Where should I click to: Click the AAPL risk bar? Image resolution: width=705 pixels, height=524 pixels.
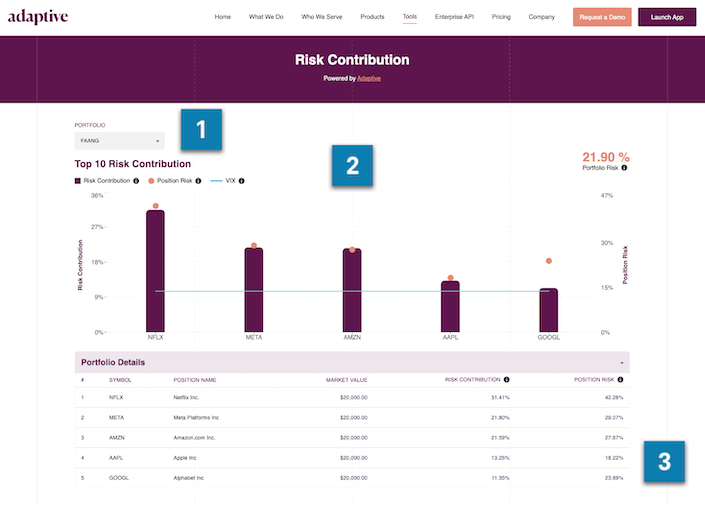coord(450,307)
